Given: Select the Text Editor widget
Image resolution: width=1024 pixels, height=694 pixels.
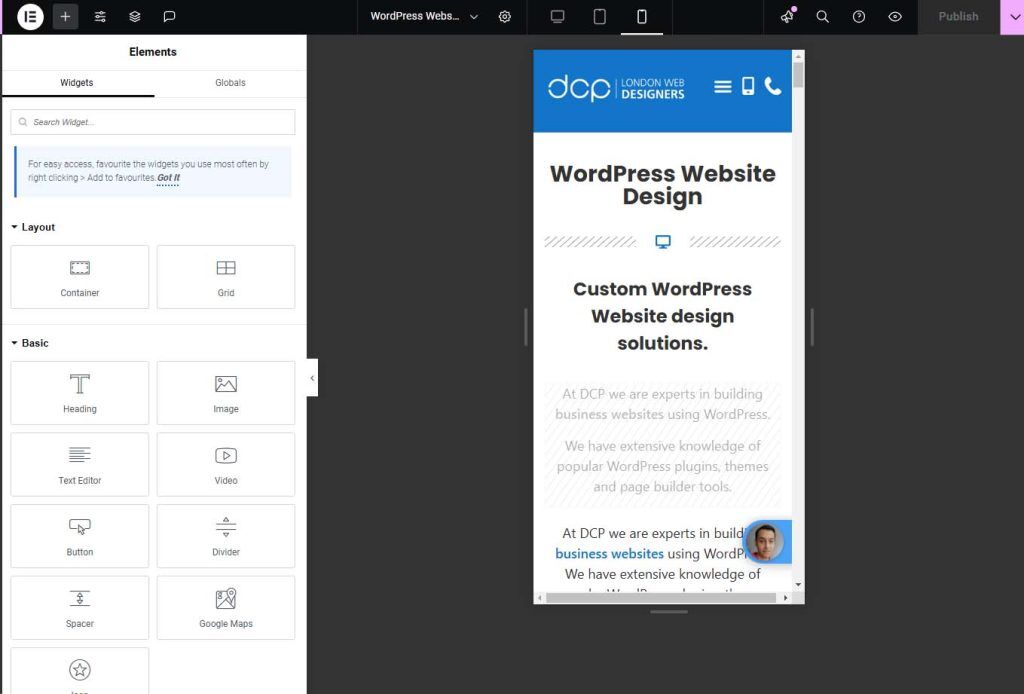Looking at the screenshot, I should [80, 464].
